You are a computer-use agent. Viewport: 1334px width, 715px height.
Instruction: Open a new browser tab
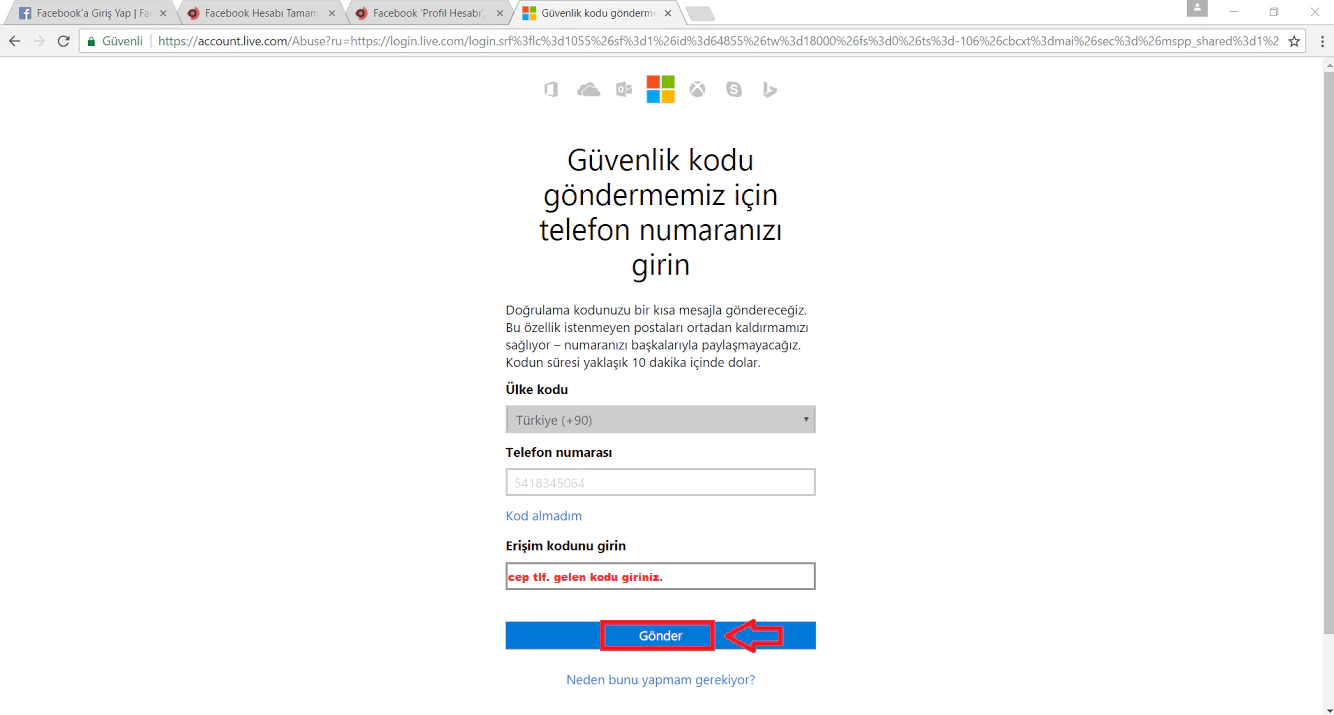pos(700,14)
